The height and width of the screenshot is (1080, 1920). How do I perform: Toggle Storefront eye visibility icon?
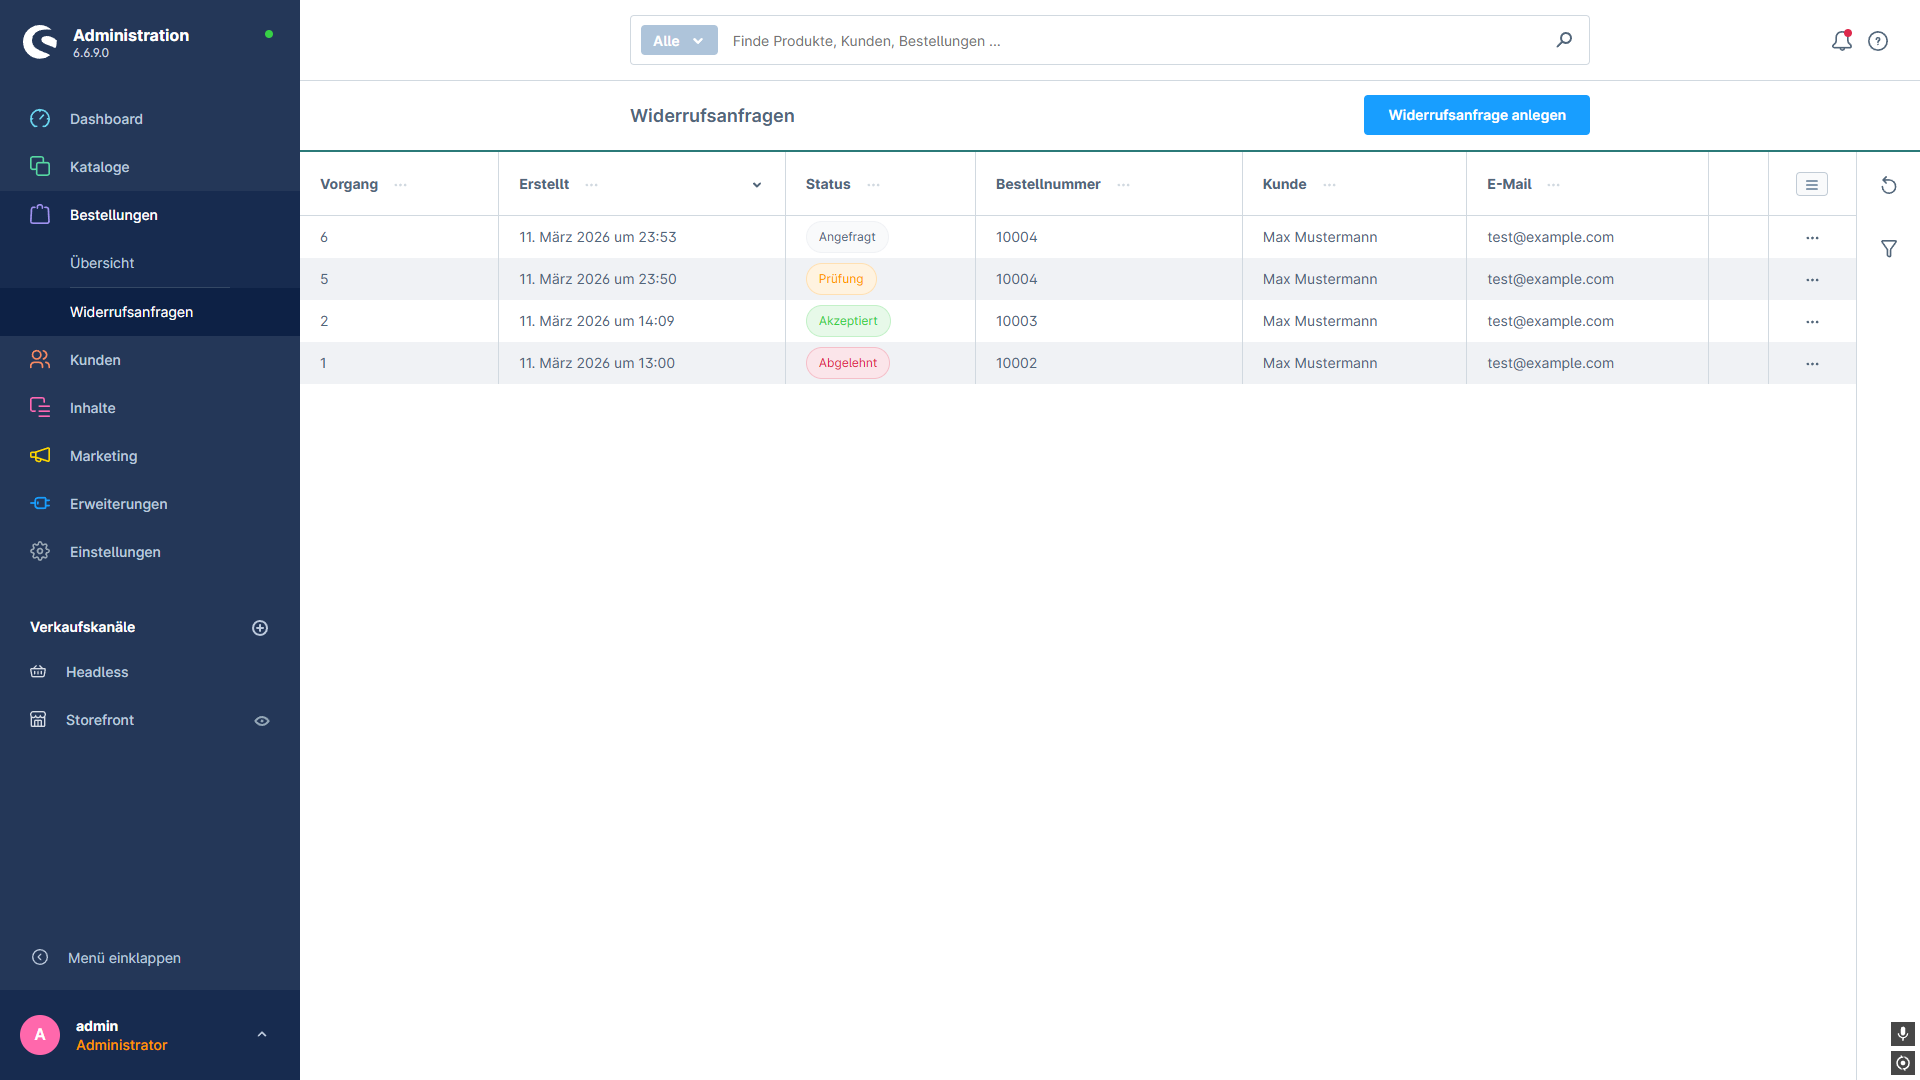pos(262,721)
